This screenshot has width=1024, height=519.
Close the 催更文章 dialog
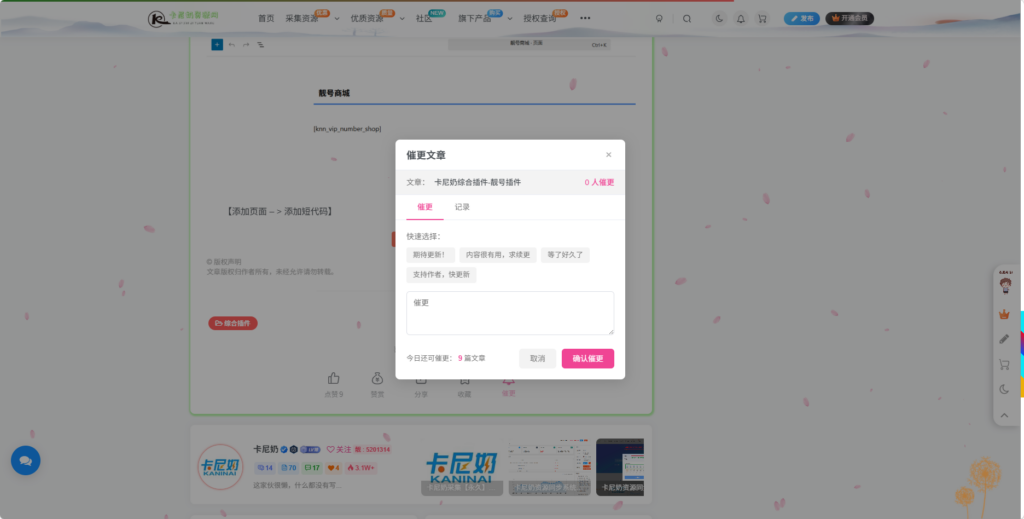point(608,155)
